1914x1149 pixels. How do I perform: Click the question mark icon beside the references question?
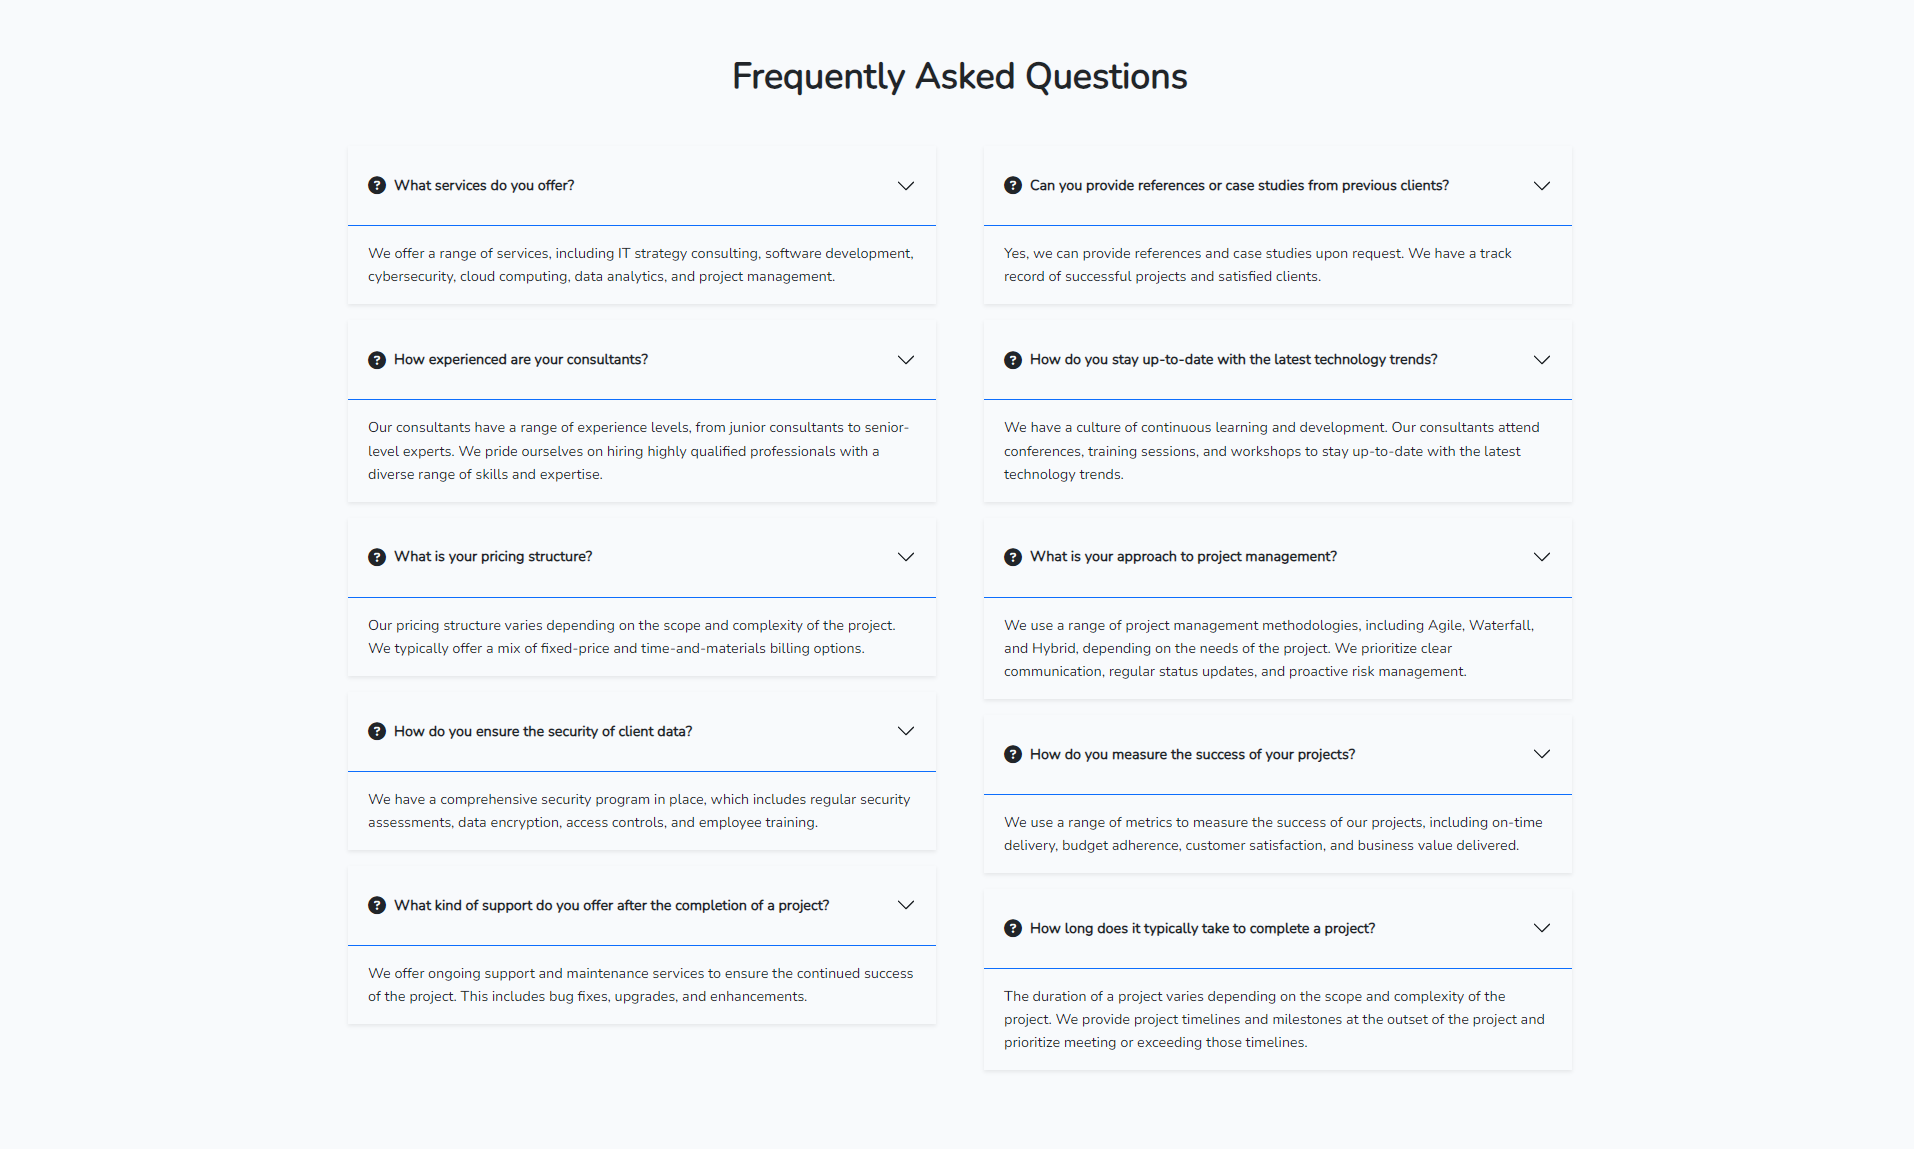click(x=1012, y=186)
